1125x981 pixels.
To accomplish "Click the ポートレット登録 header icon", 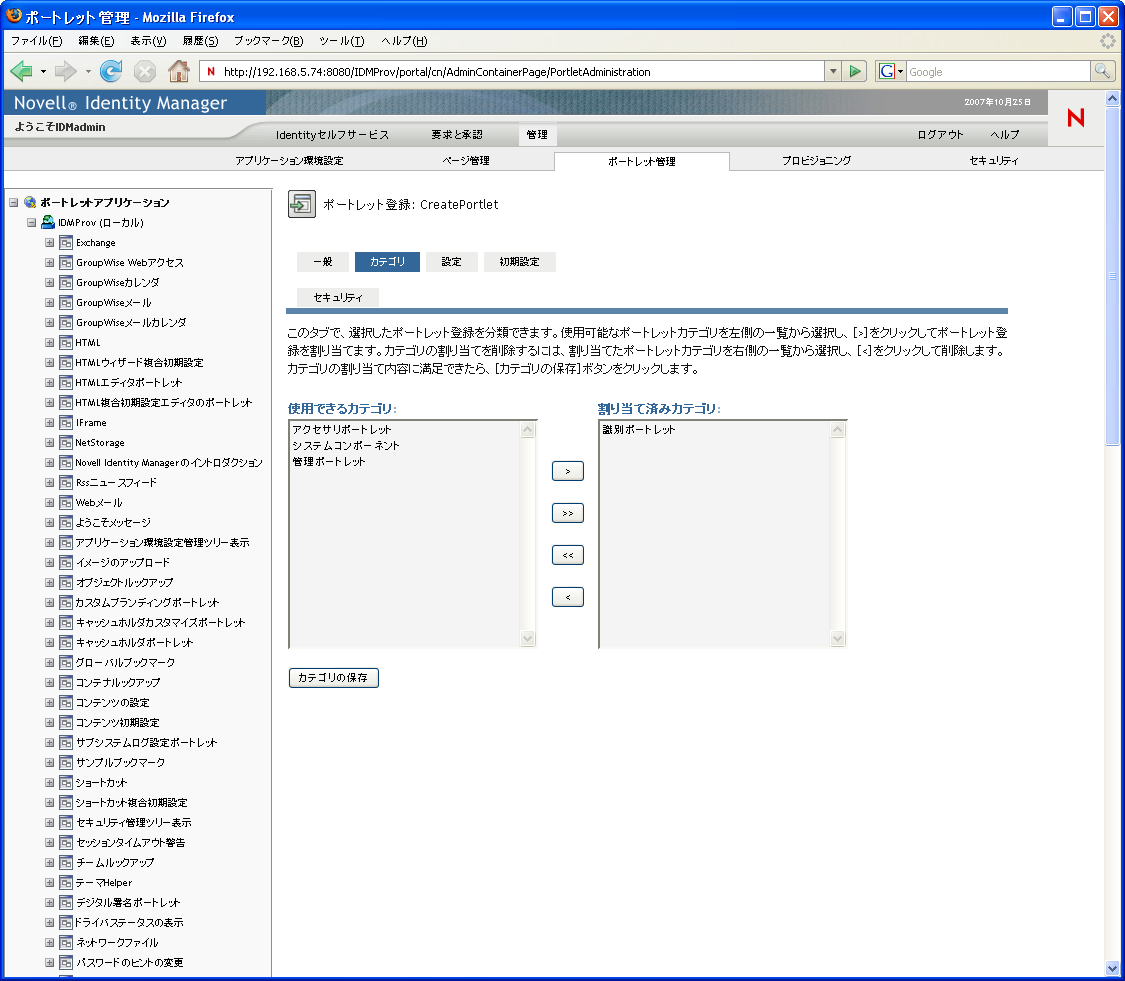I will (302, 204).
